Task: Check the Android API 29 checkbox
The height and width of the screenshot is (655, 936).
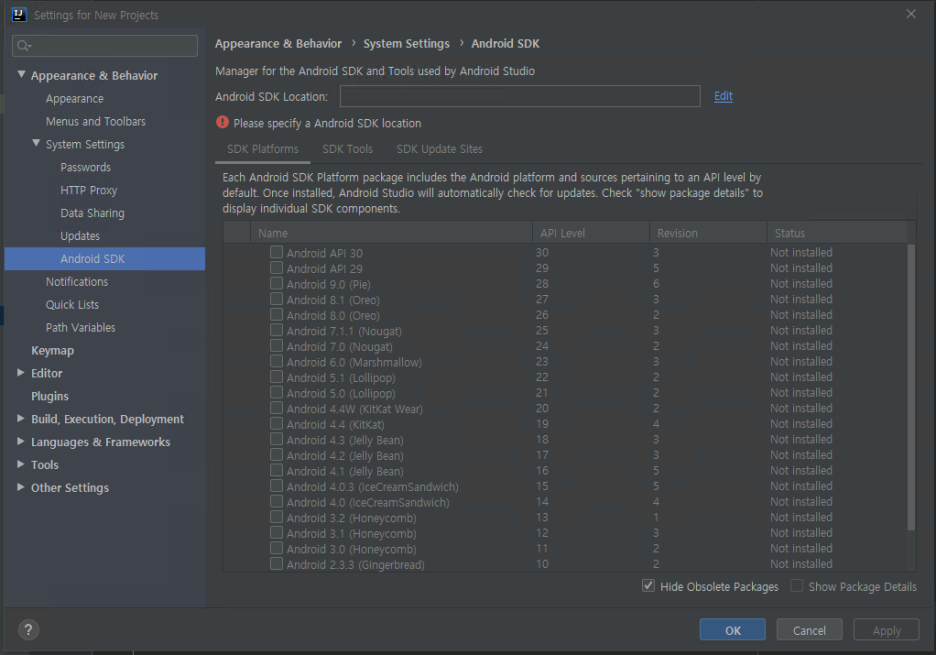Action: 276,267
